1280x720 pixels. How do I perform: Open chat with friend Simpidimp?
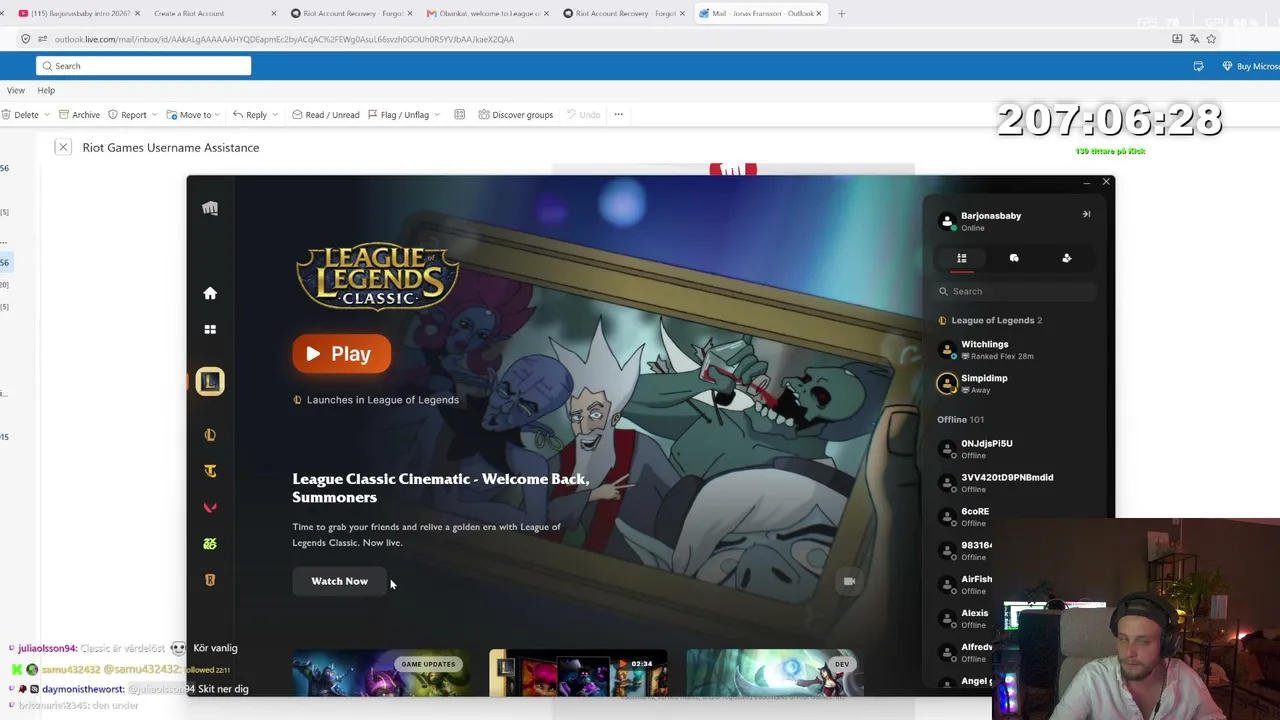click(1015, 383)
